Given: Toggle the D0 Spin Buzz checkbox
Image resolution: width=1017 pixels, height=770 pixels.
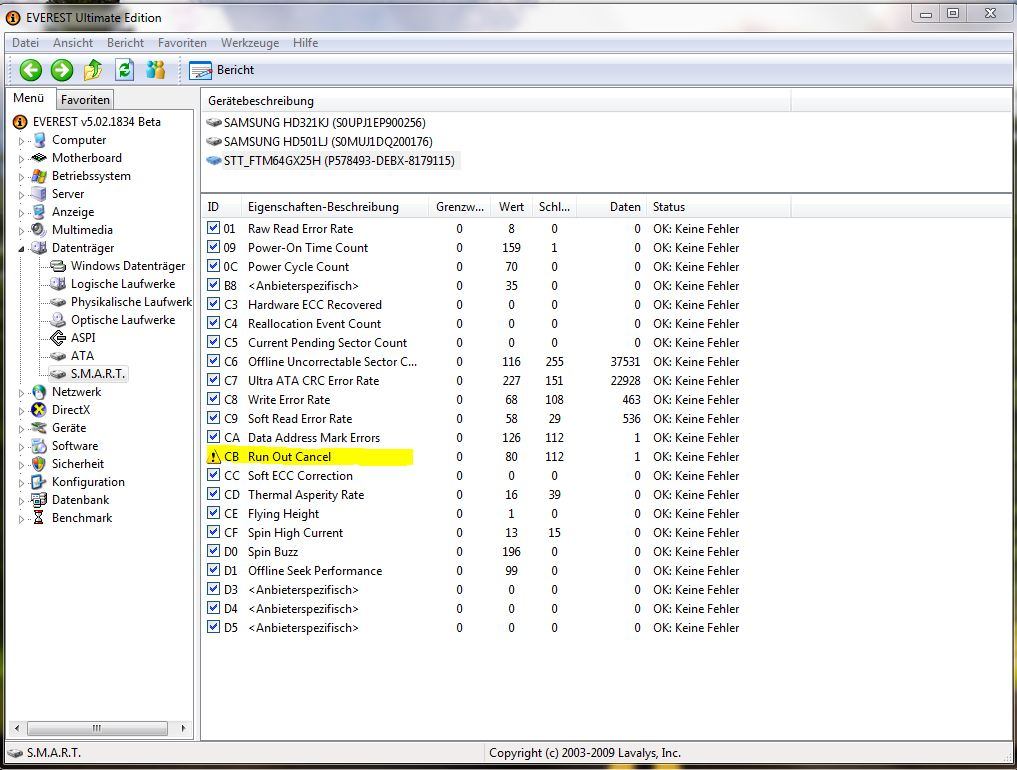Looking at the screenshot, I should pyautogui.click(x=213, y=551).
